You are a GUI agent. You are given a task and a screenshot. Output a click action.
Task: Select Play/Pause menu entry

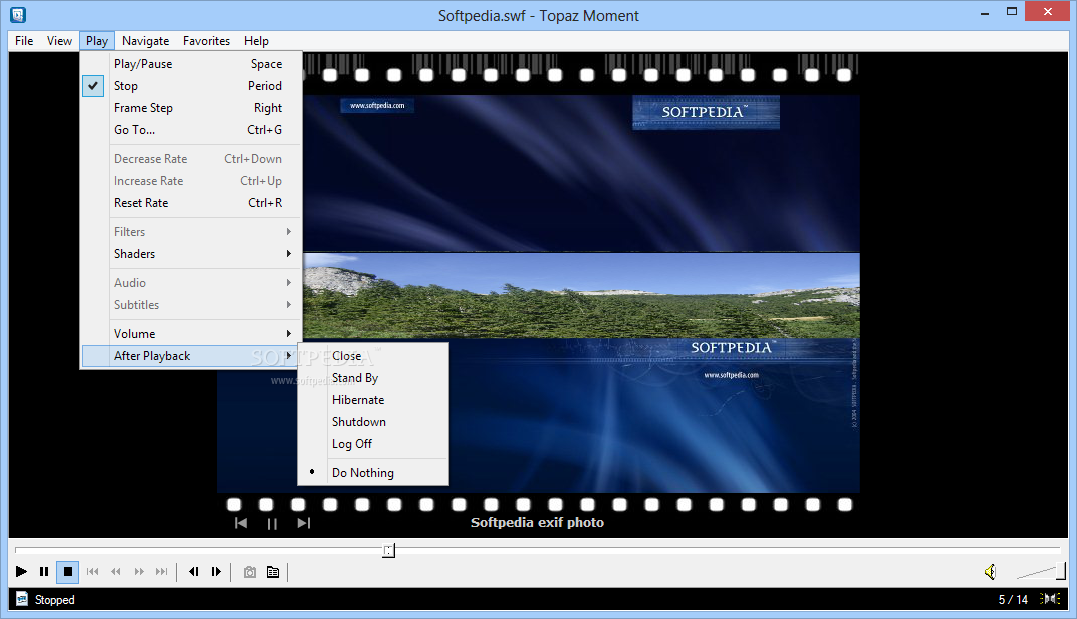coord(192,64)
